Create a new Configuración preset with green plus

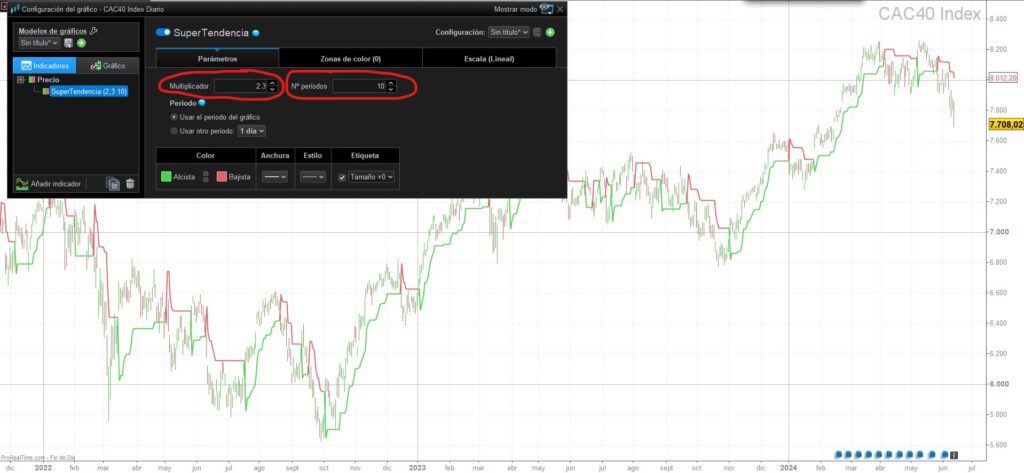[551, 32]
